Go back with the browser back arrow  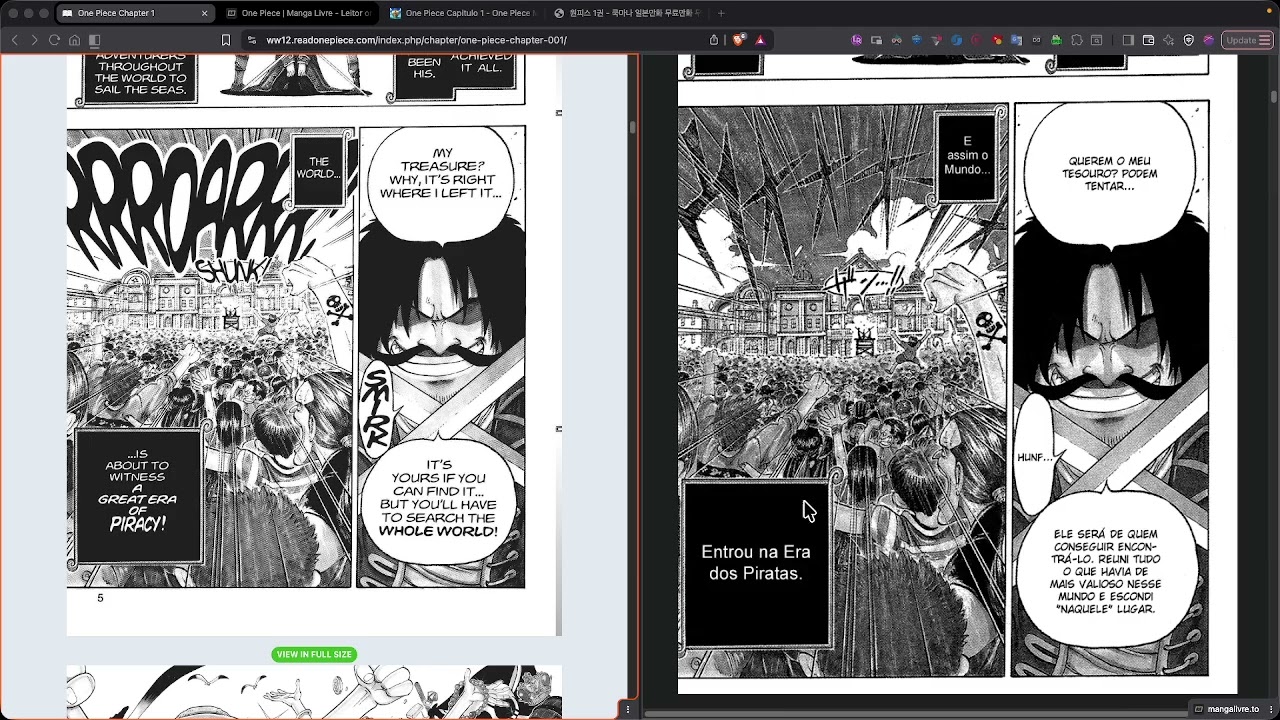coord(14,40)
